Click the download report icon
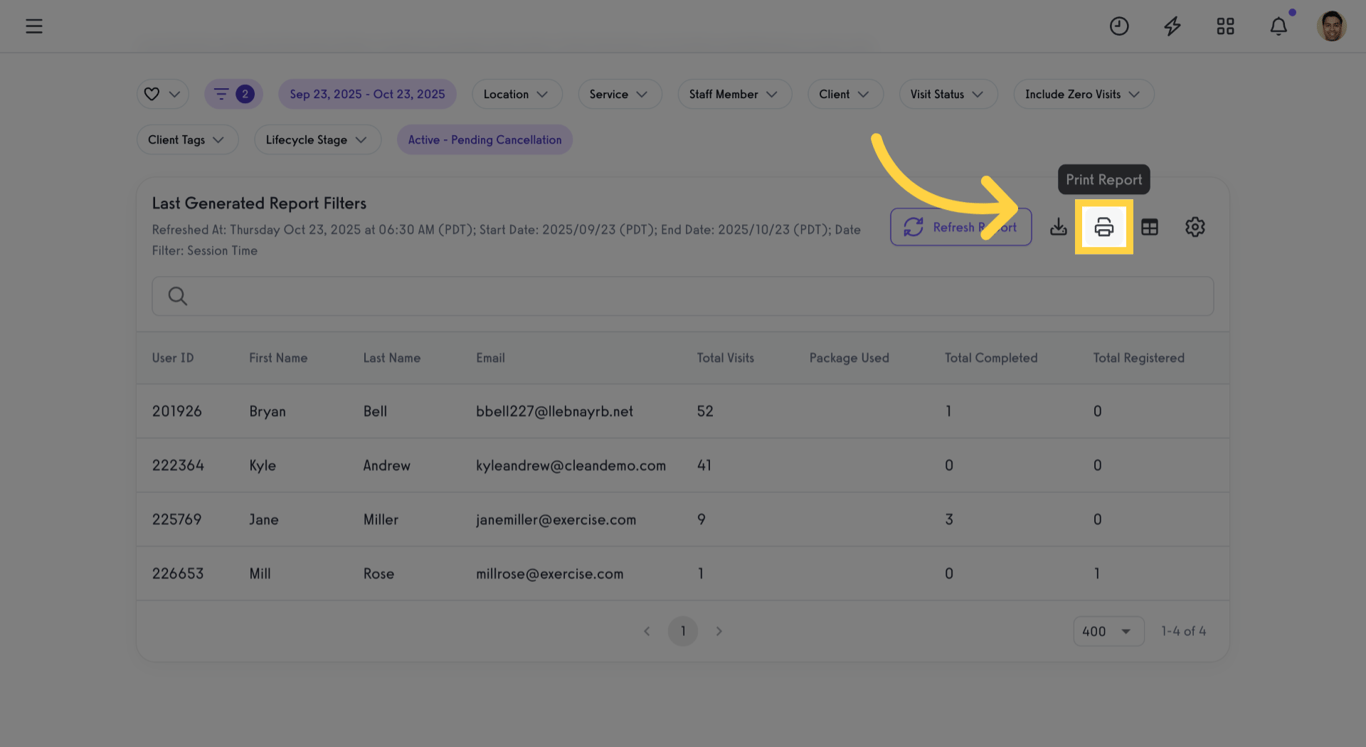1366x747 pixels. coord(1058,227)
